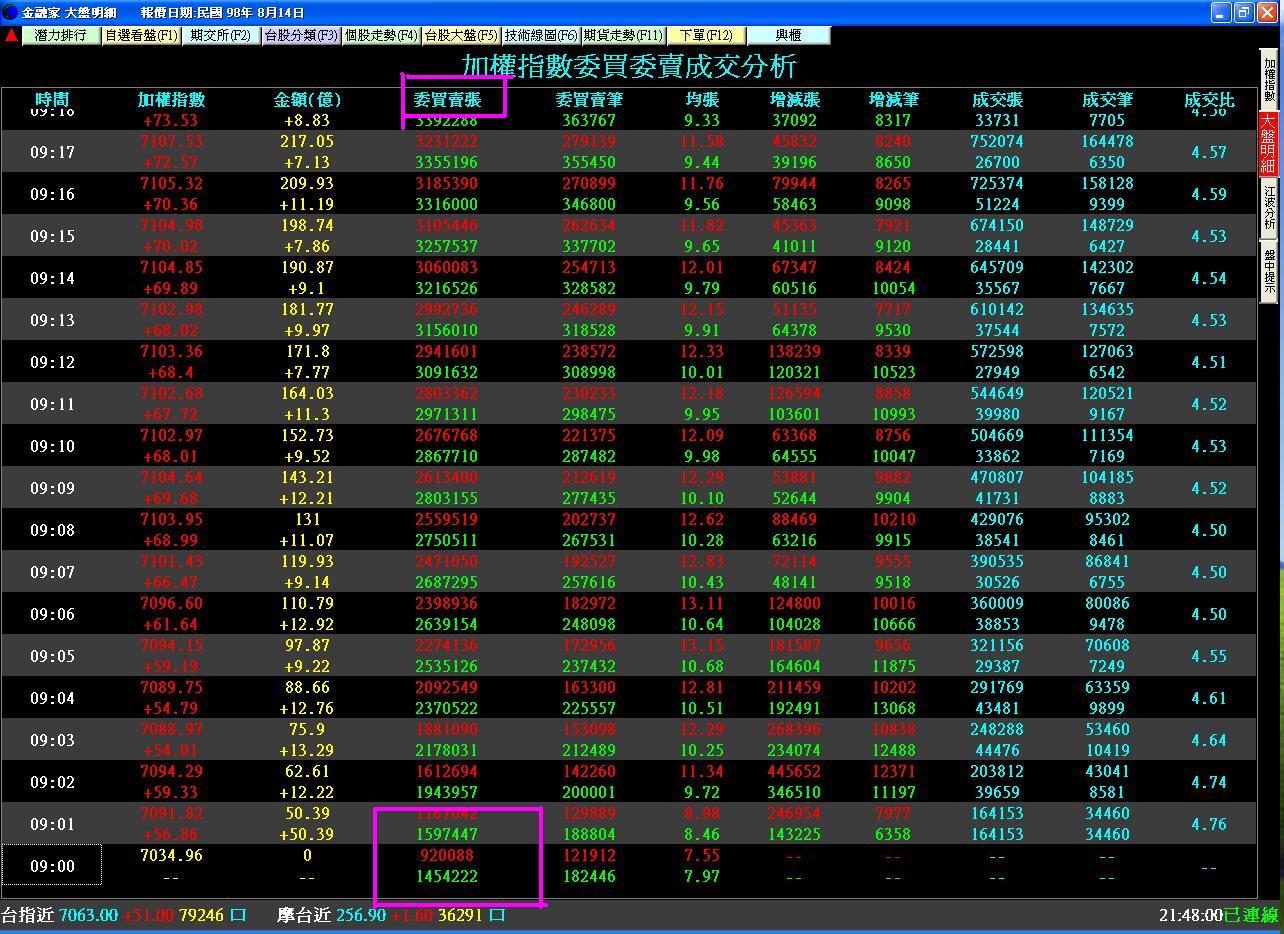Open 自選看盤(F1) view
Viewport: 1284px width, 934px height.
[x=141, y=35]
